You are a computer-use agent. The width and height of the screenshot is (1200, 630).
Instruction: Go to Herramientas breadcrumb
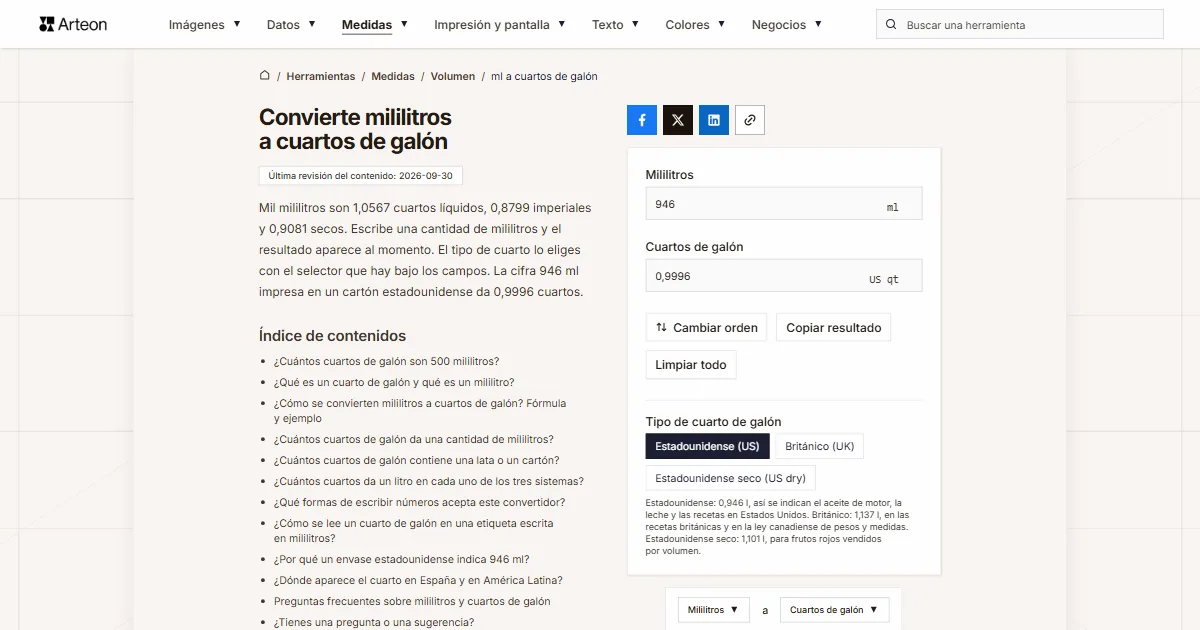point(321,76)
